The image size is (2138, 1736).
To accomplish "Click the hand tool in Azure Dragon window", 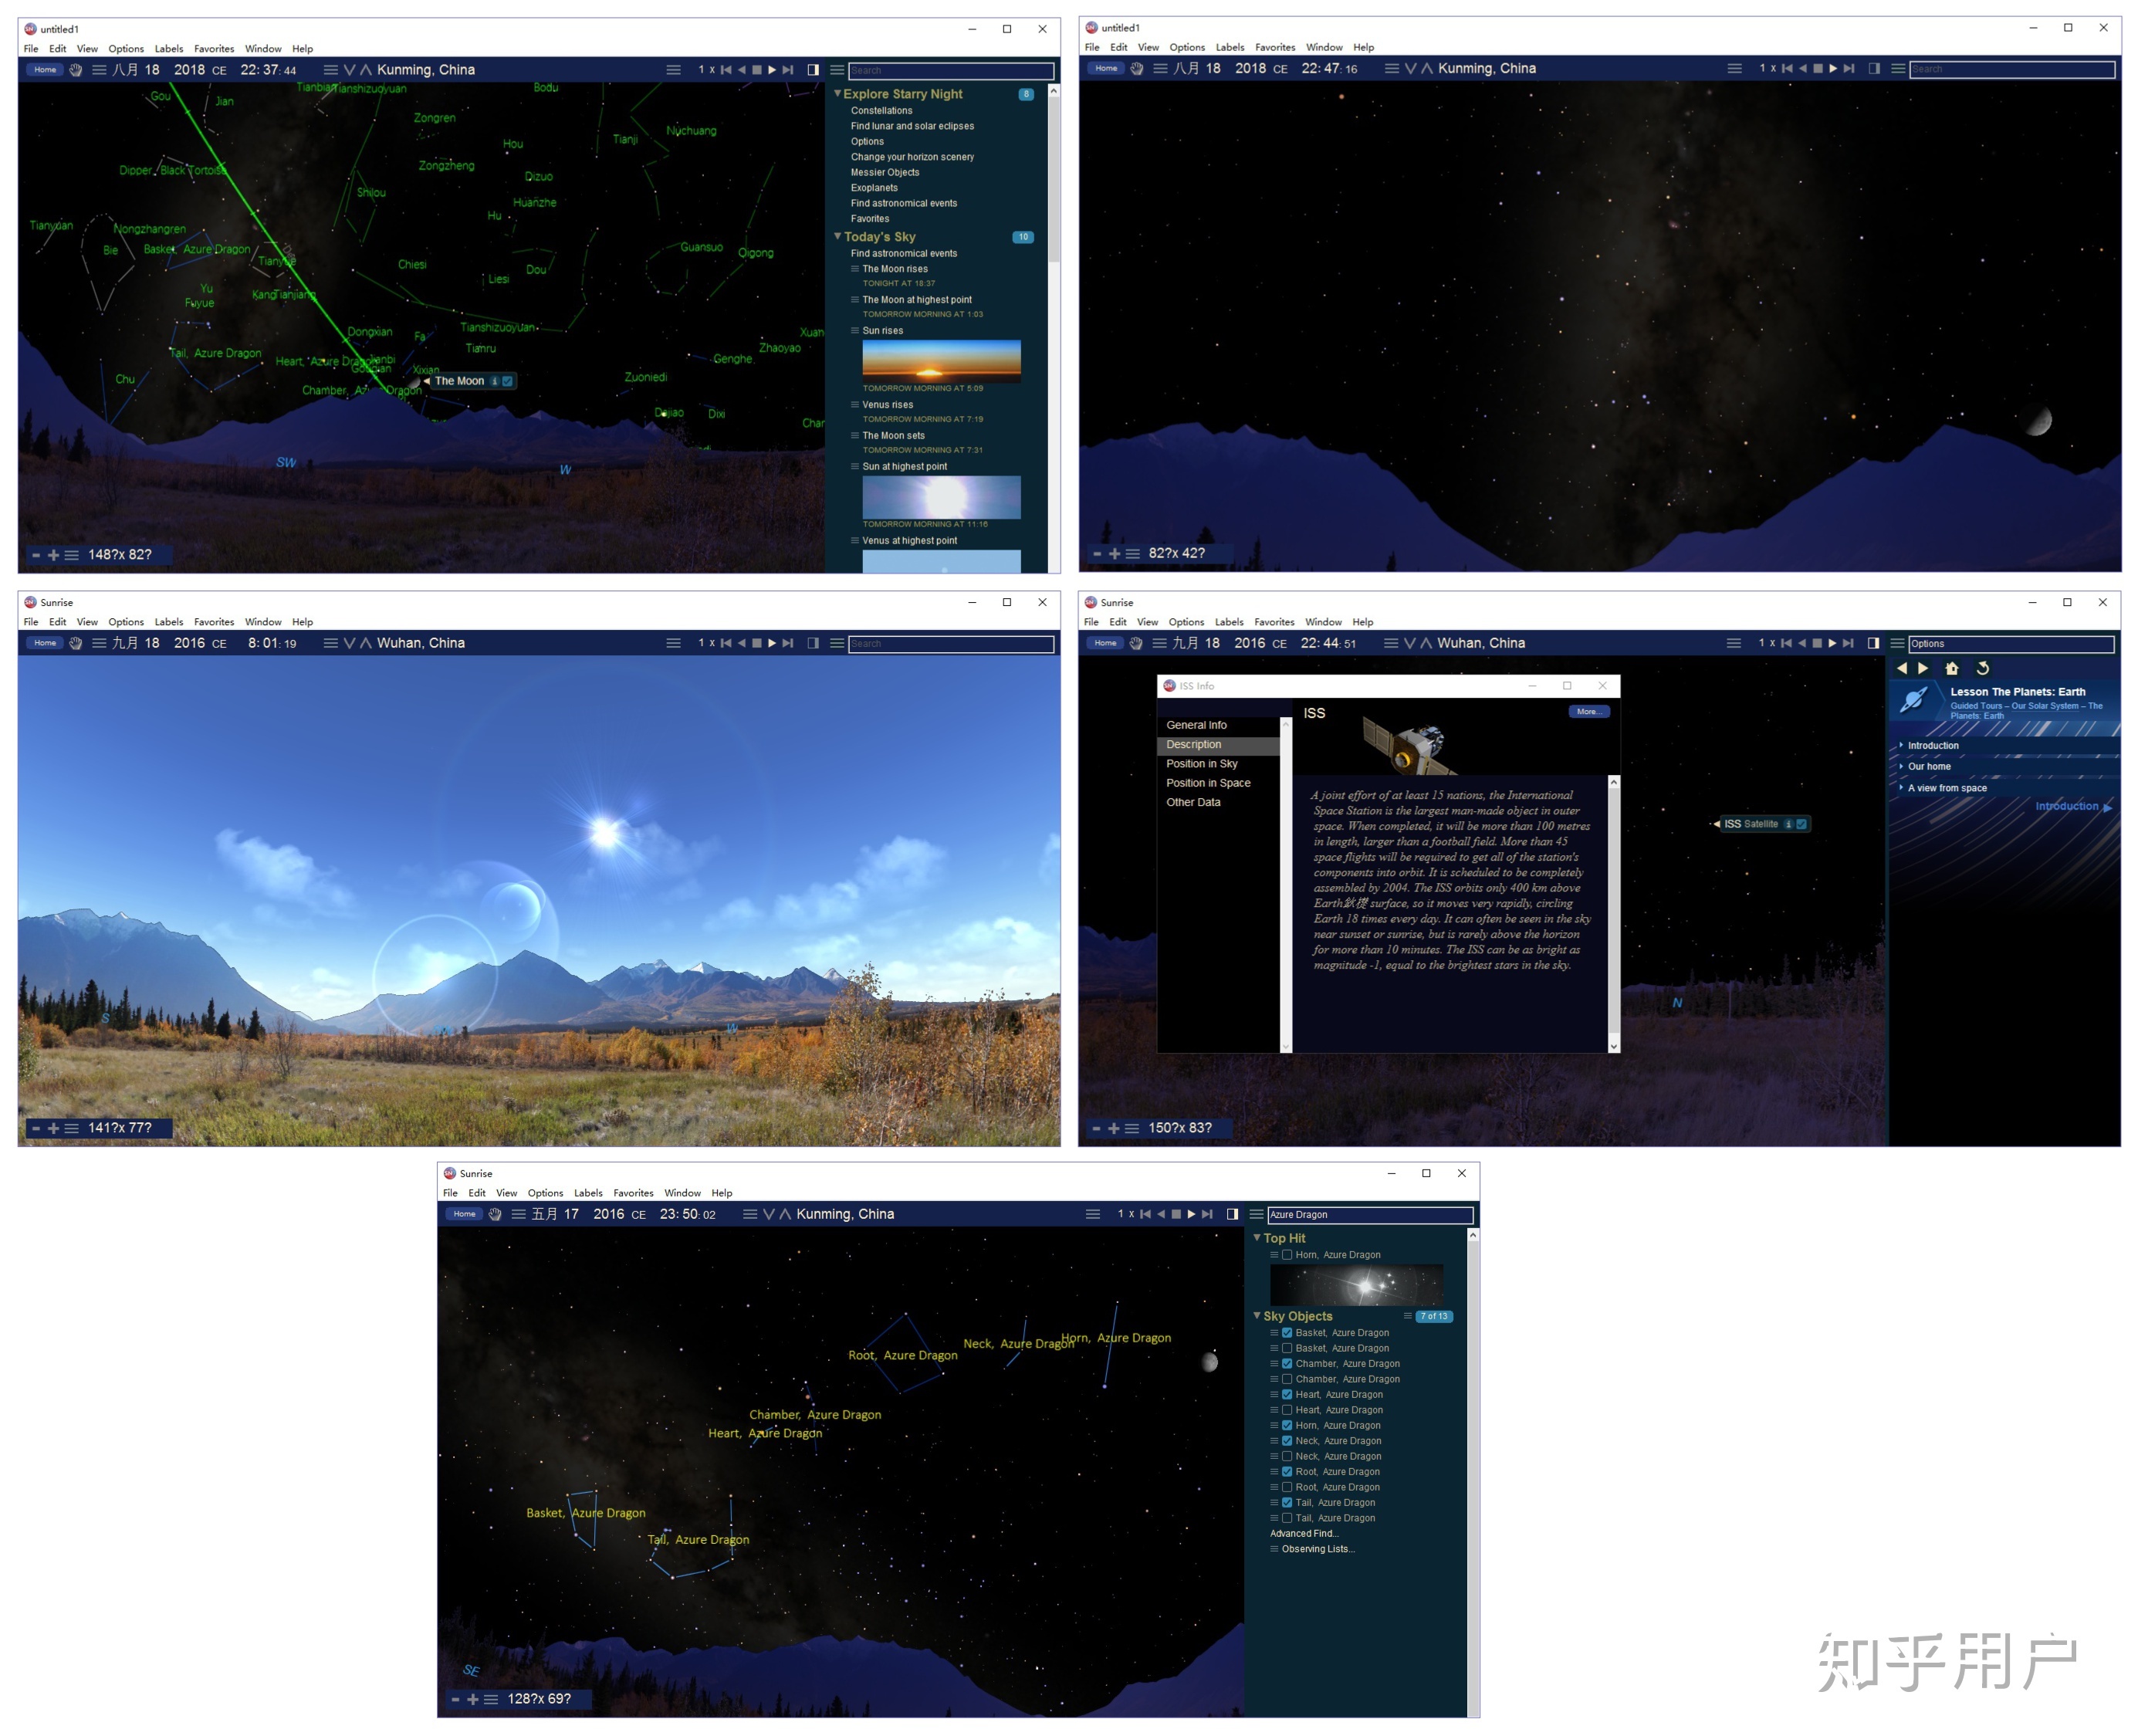I will tap(495, 1214).
